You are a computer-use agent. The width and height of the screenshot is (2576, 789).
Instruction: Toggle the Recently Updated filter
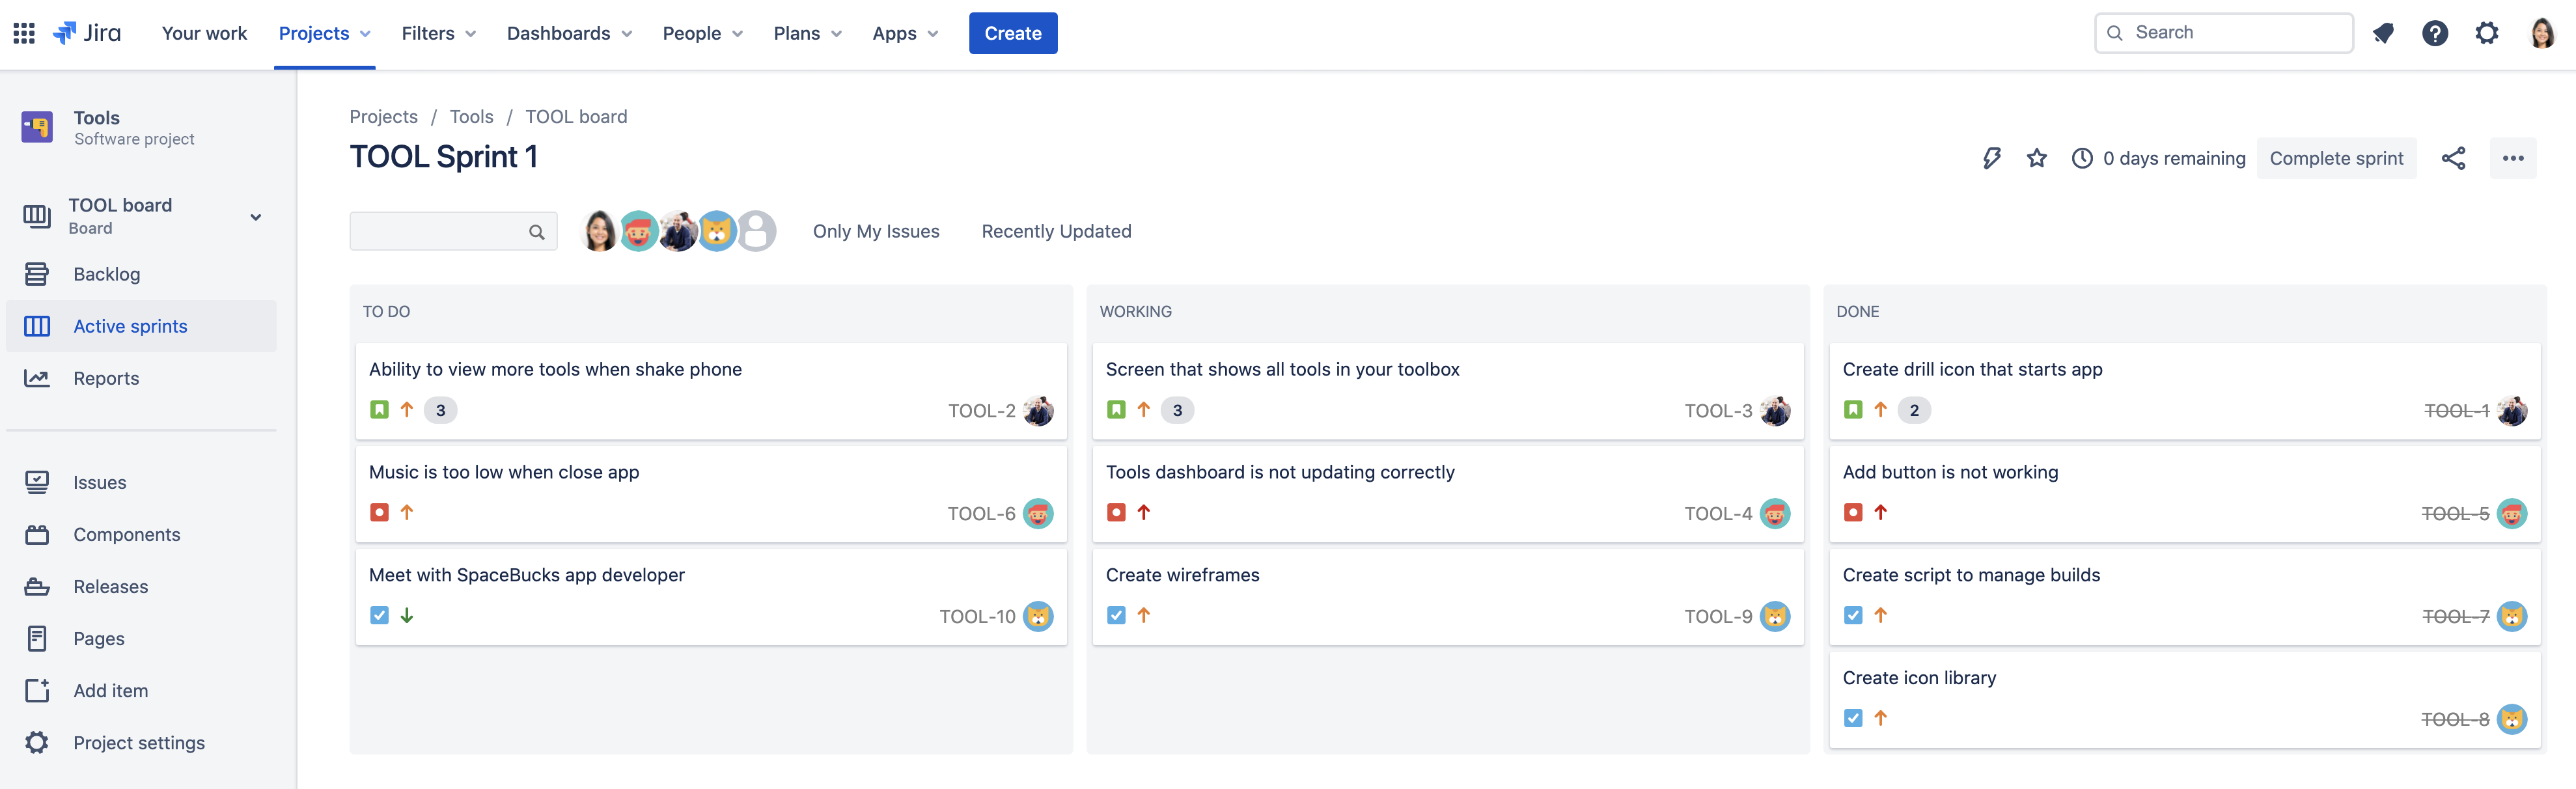(1056, 231)
